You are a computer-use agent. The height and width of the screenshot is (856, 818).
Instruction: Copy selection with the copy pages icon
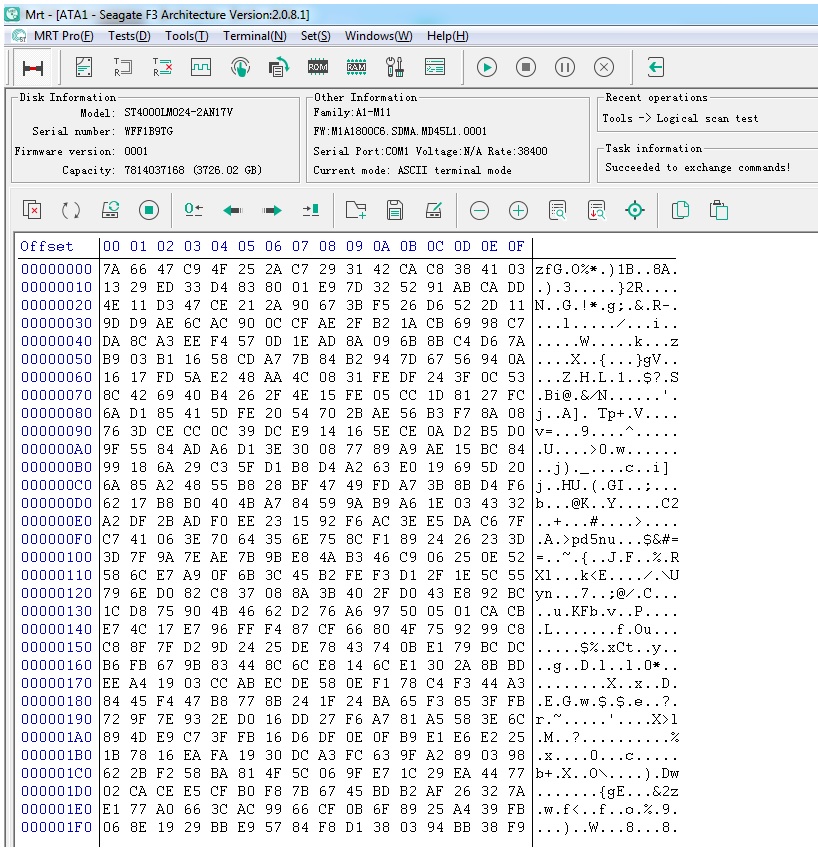coord(680,210)
